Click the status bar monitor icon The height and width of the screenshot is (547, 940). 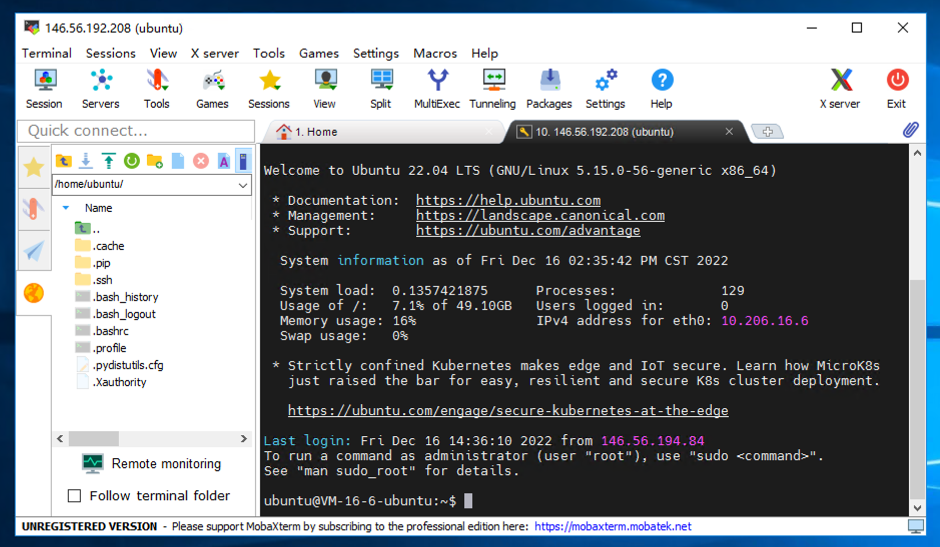[x=915, y=527]
